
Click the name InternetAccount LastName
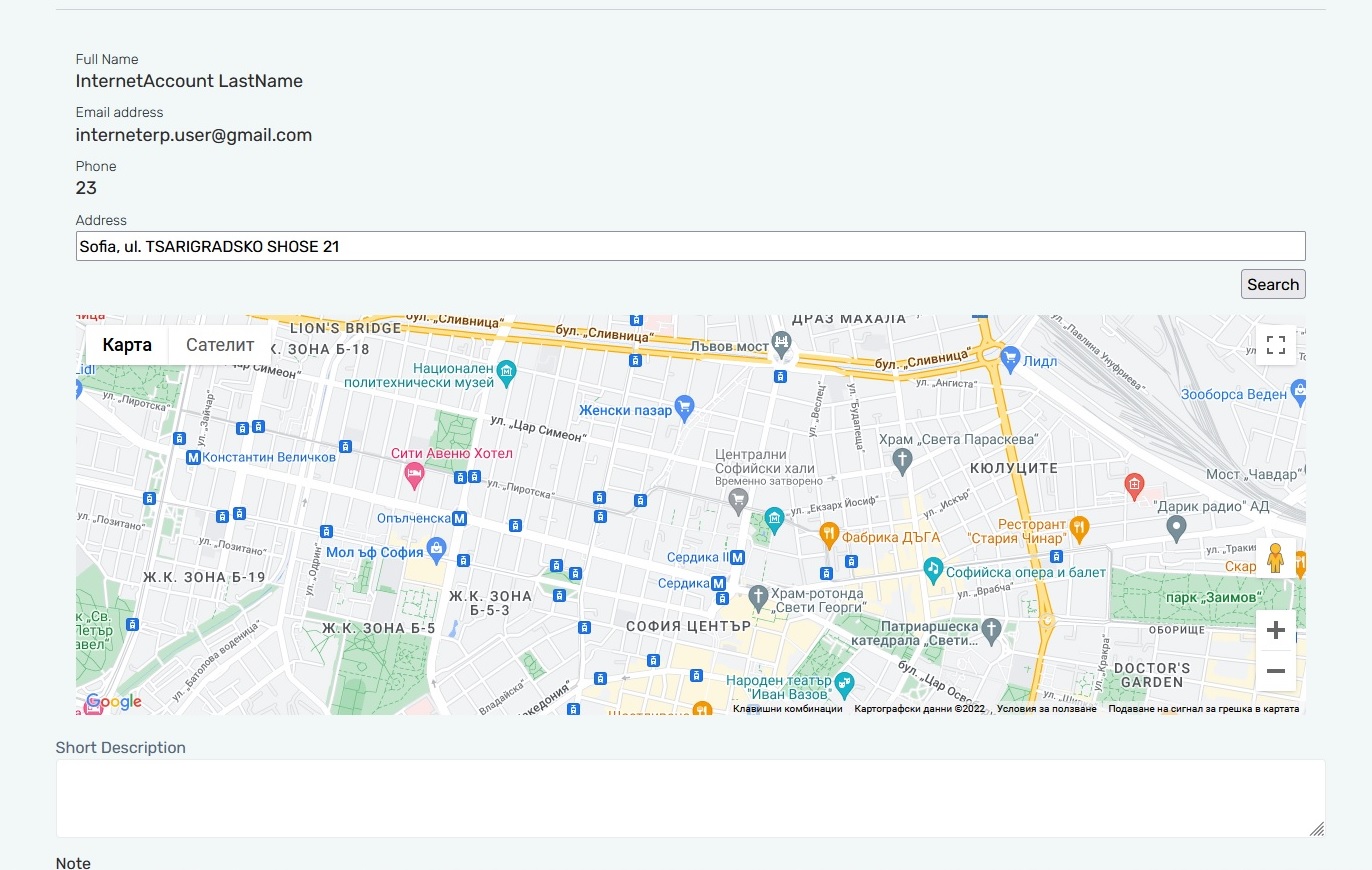point(189,81)
